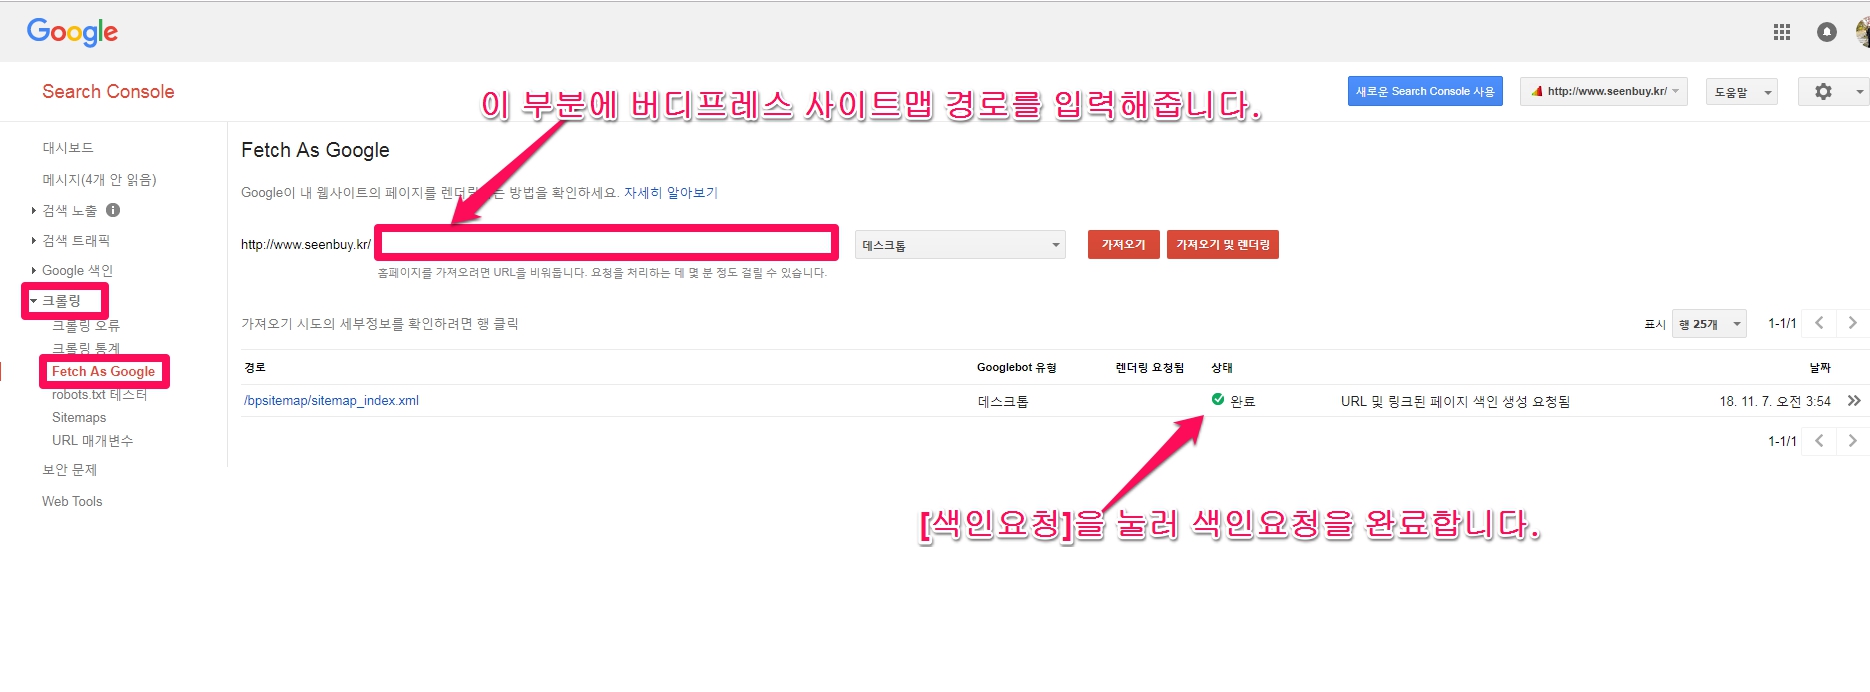The image size is (1870, 692).
Task: Open the 데스크톱 device type dropdown
Action: (960, 245)
